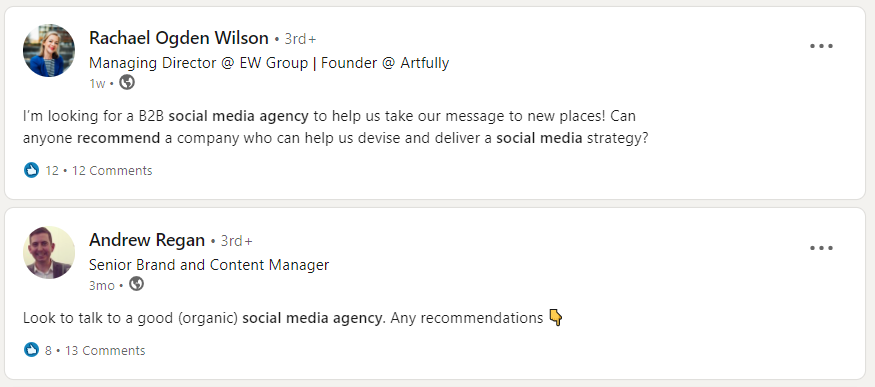The width and height of the screenshot is (875, 387).
Task: Click the 1w timestamp on Rachael's post
Action: point(97,84)
